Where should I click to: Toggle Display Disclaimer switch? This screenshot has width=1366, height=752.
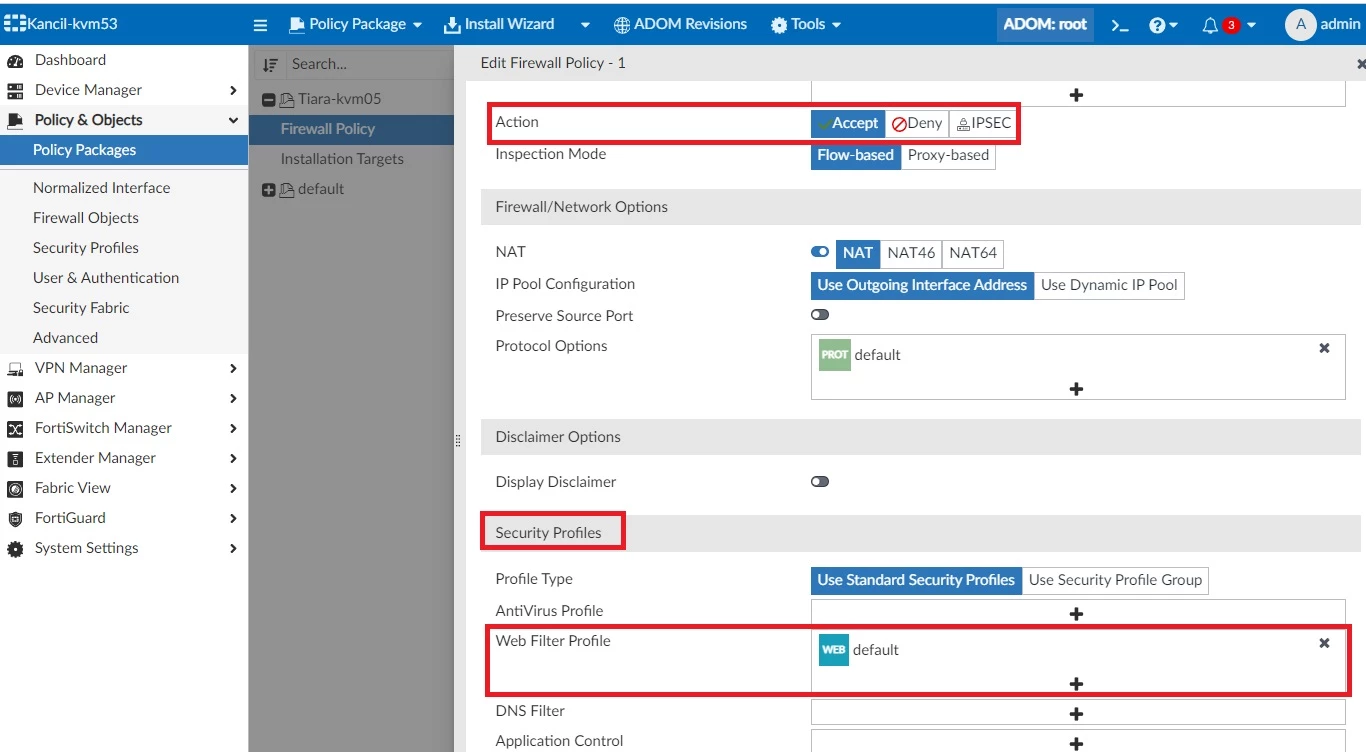[820, 482]
